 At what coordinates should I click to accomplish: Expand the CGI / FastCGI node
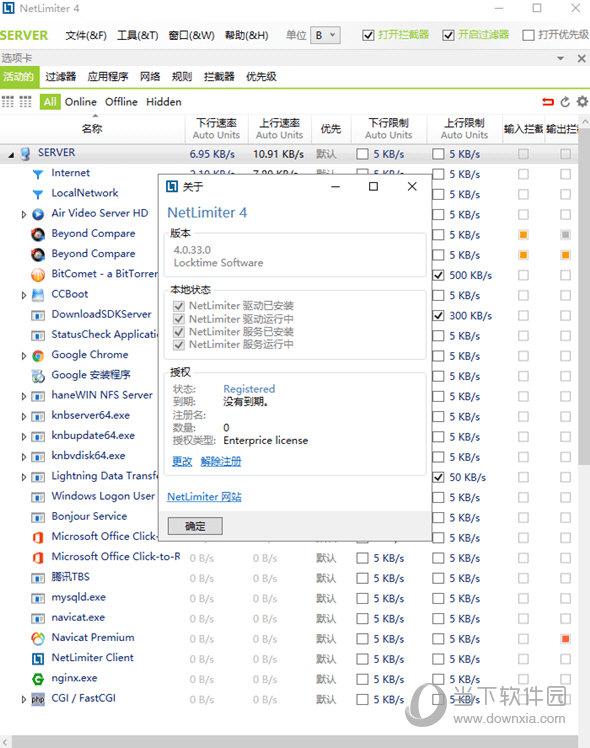pos(23,699)
